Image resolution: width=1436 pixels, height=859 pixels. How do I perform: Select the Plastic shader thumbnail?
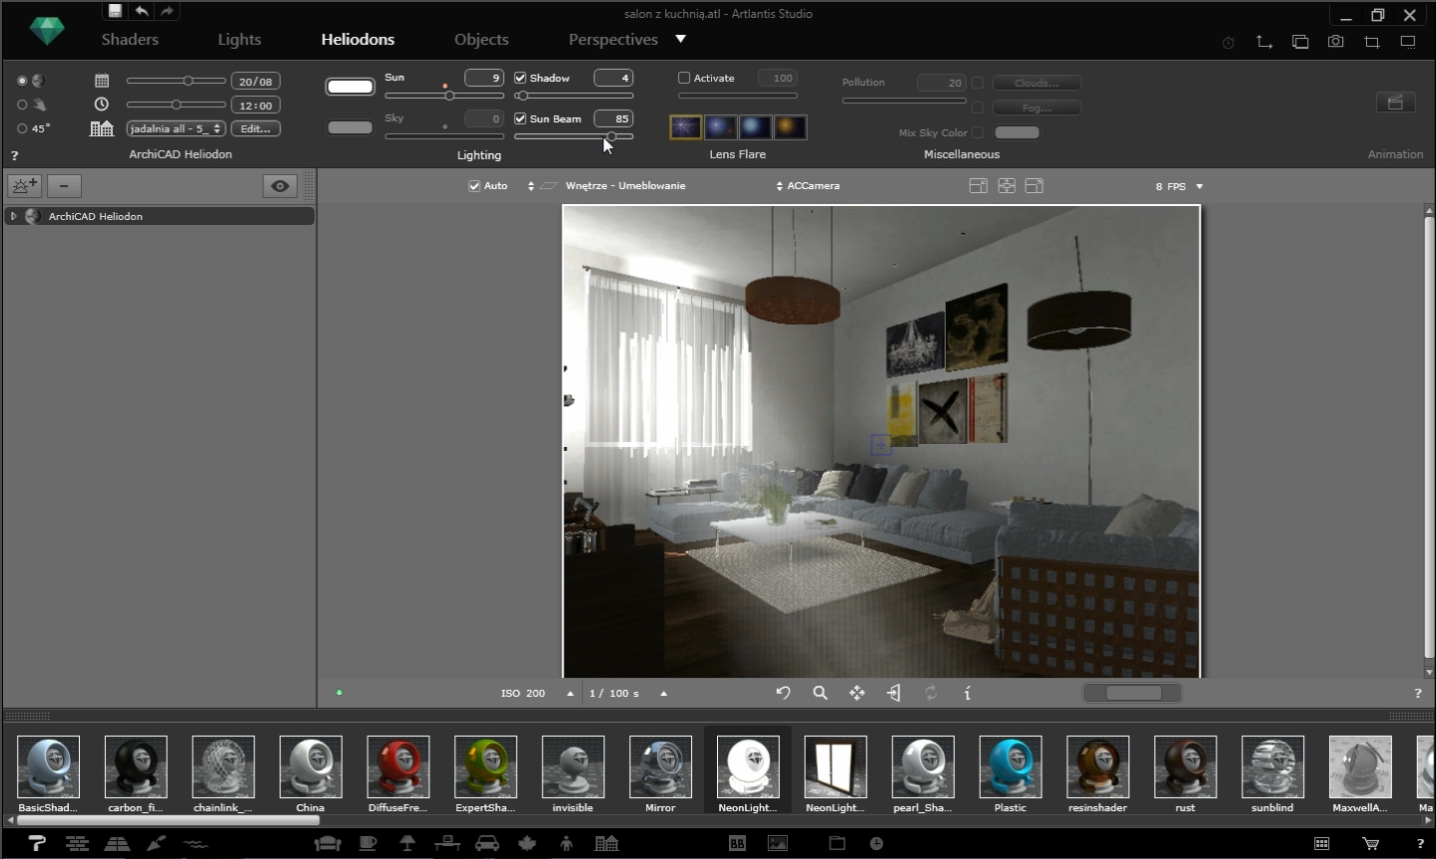tap(1010, 767)
